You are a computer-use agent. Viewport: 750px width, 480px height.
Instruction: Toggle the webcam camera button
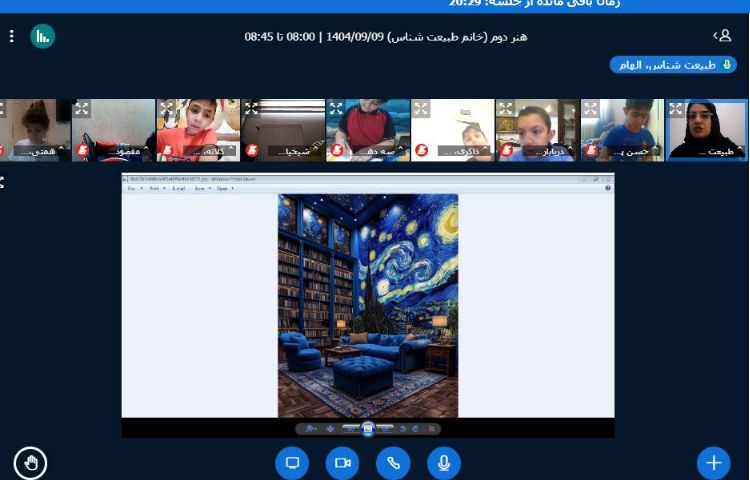click(342, 463)
